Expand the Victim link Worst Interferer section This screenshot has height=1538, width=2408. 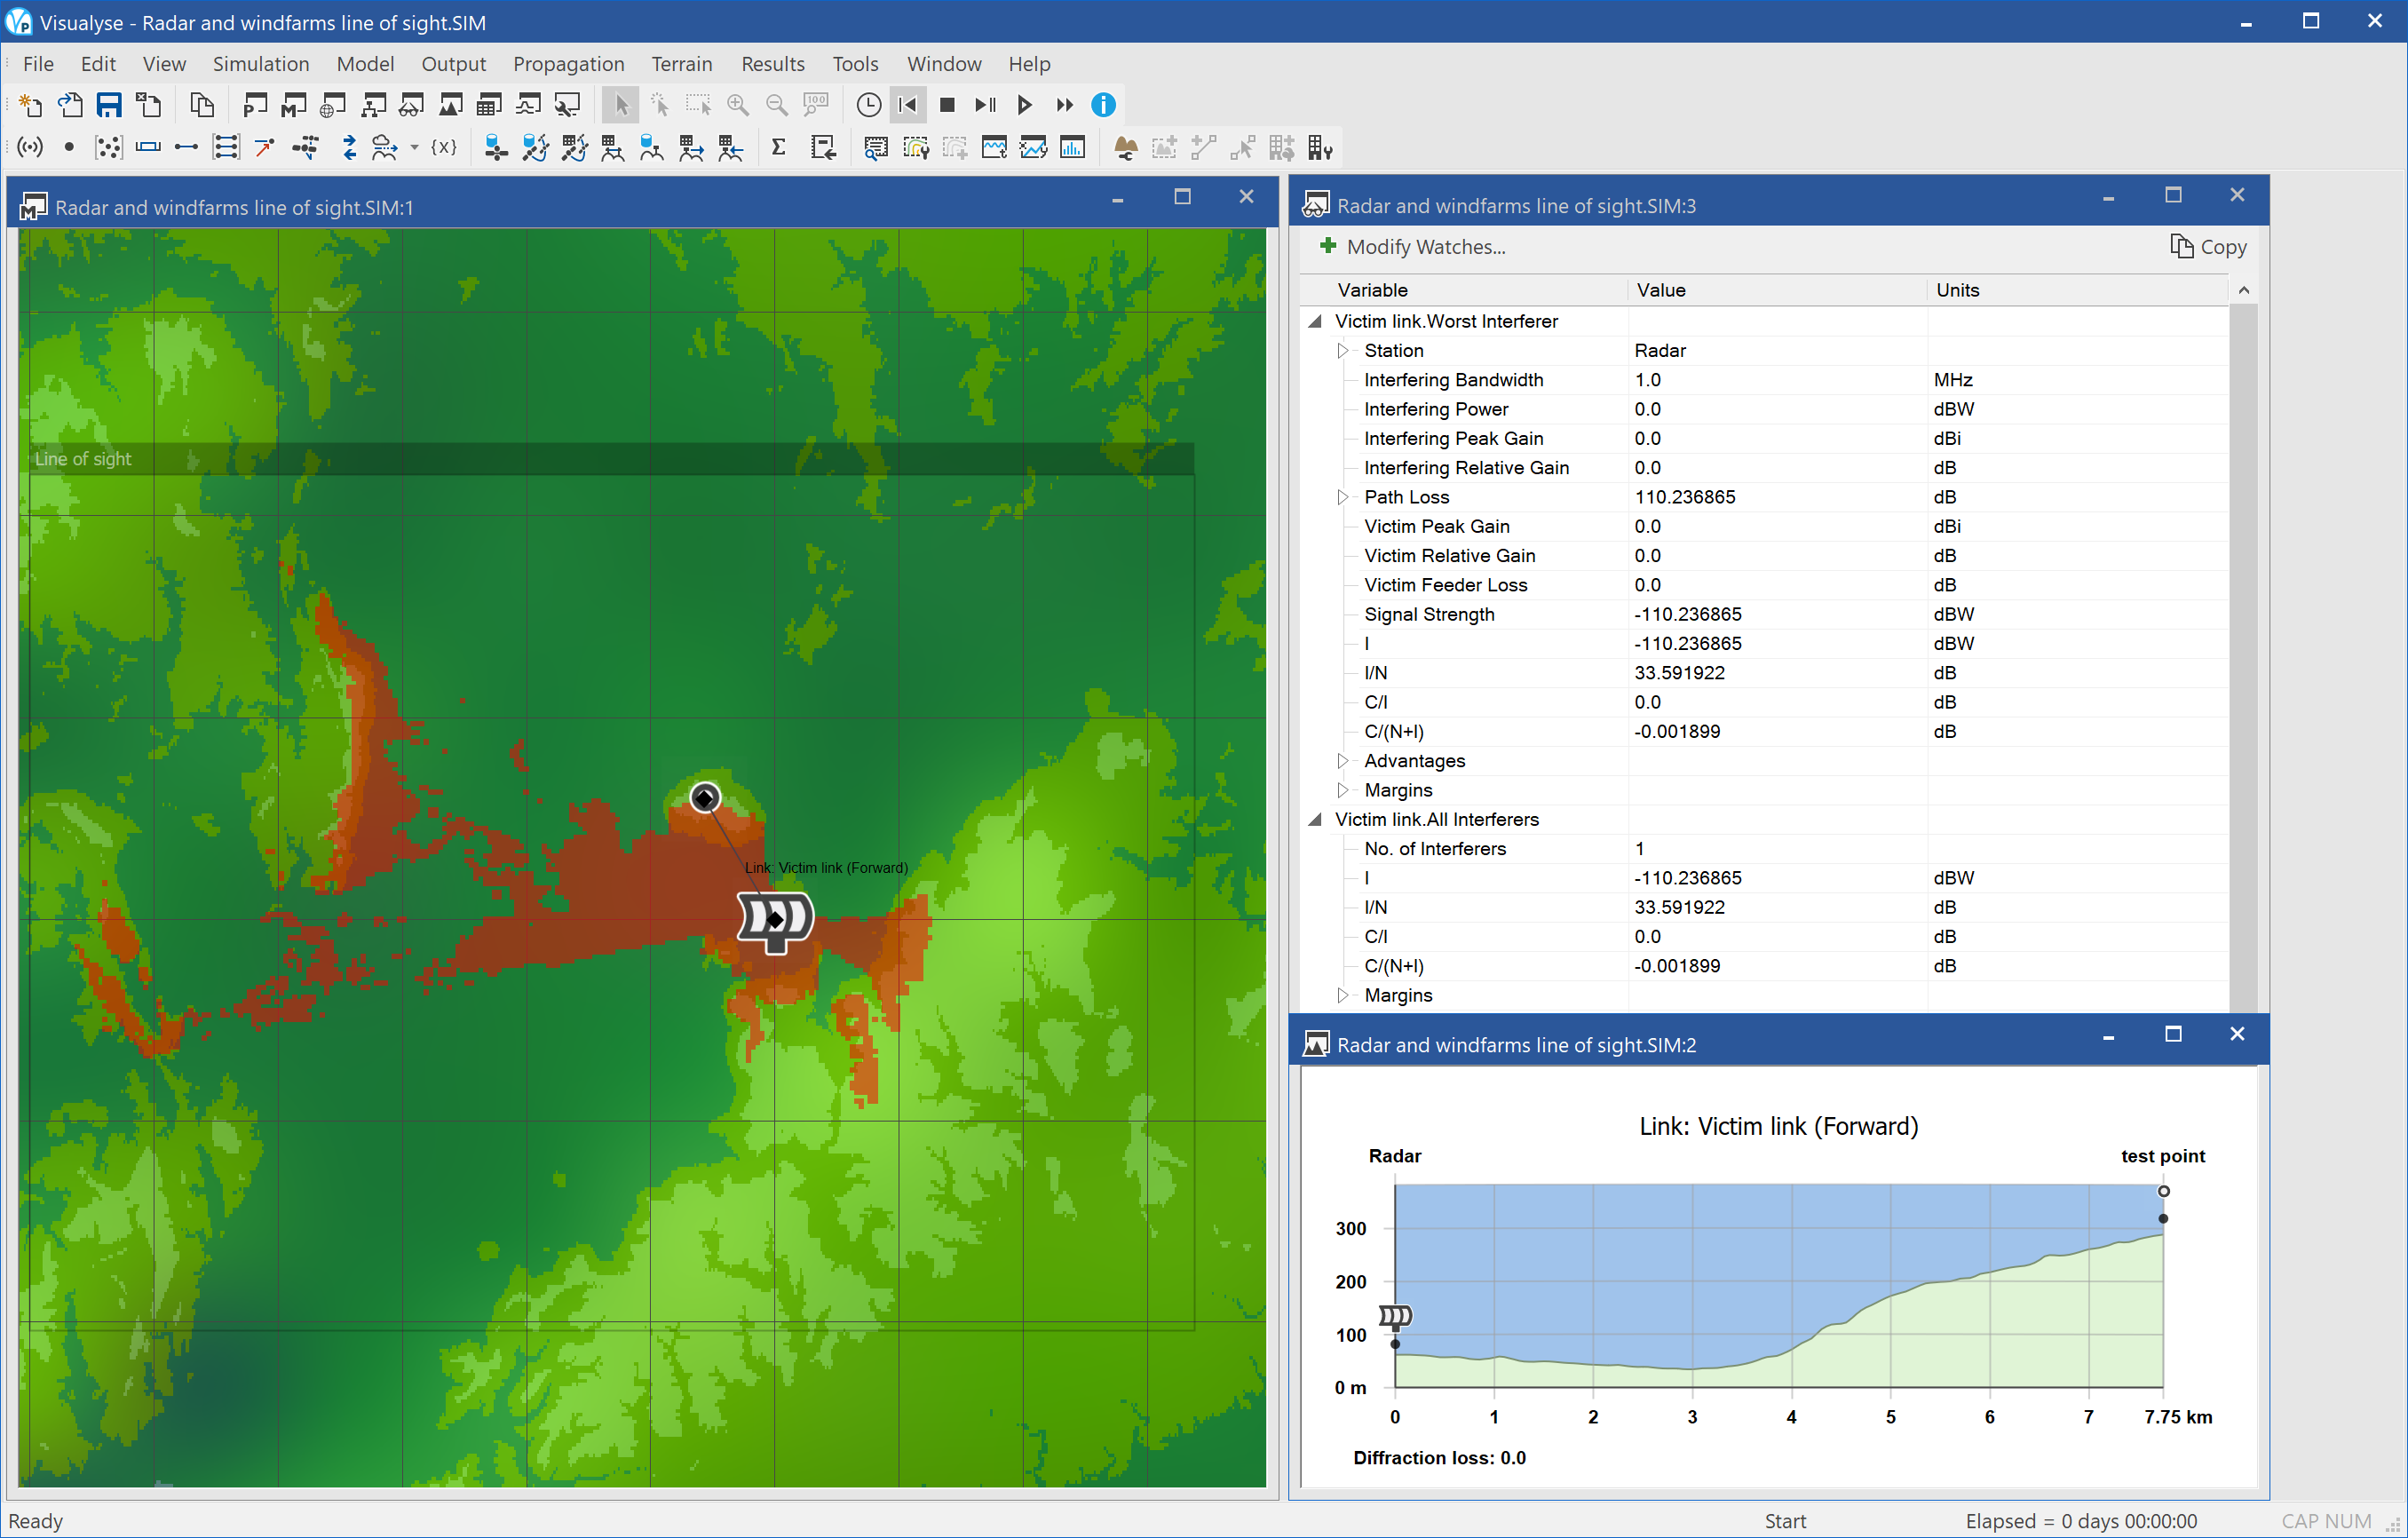coord(1321,320)
